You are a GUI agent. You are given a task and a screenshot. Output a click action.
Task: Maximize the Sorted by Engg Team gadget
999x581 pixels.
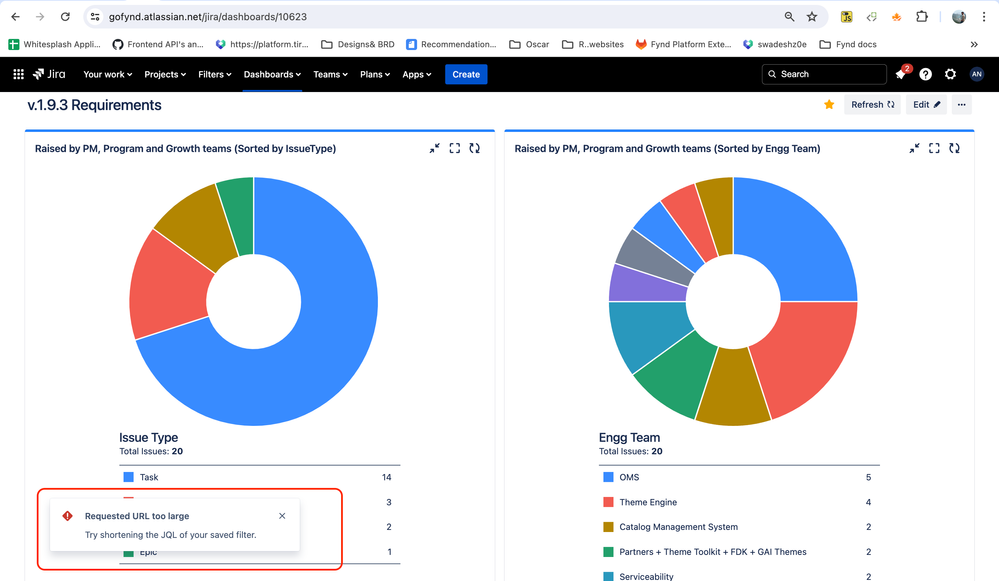coord(934,148)
